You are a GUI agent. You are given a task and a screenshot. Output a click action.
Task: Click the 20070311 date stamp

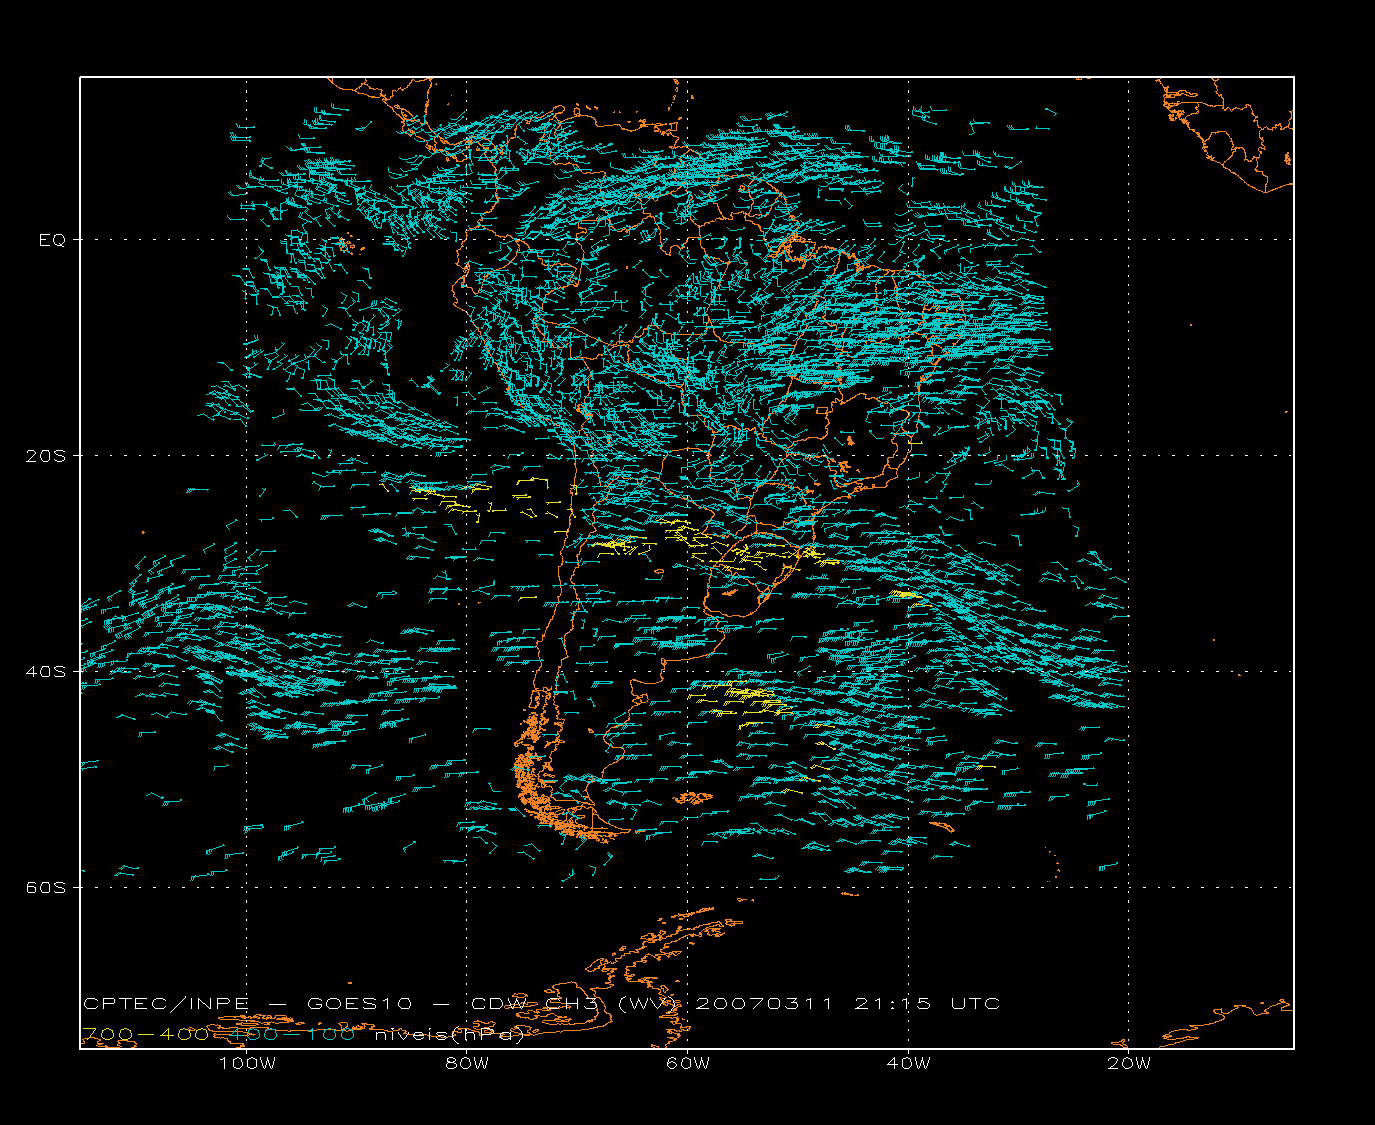pos(764,1003)
